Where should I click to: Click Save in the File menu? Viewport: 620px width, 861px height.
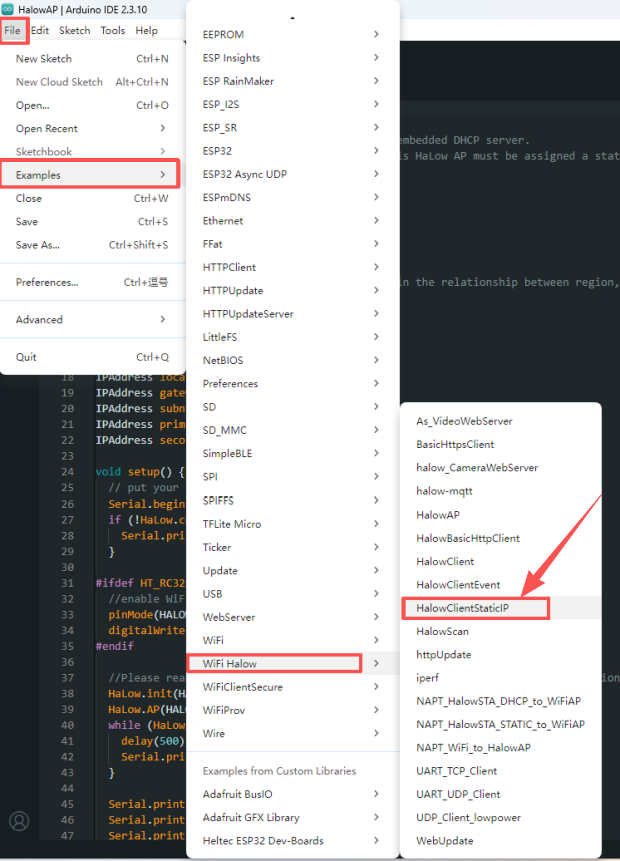(92, 221)
